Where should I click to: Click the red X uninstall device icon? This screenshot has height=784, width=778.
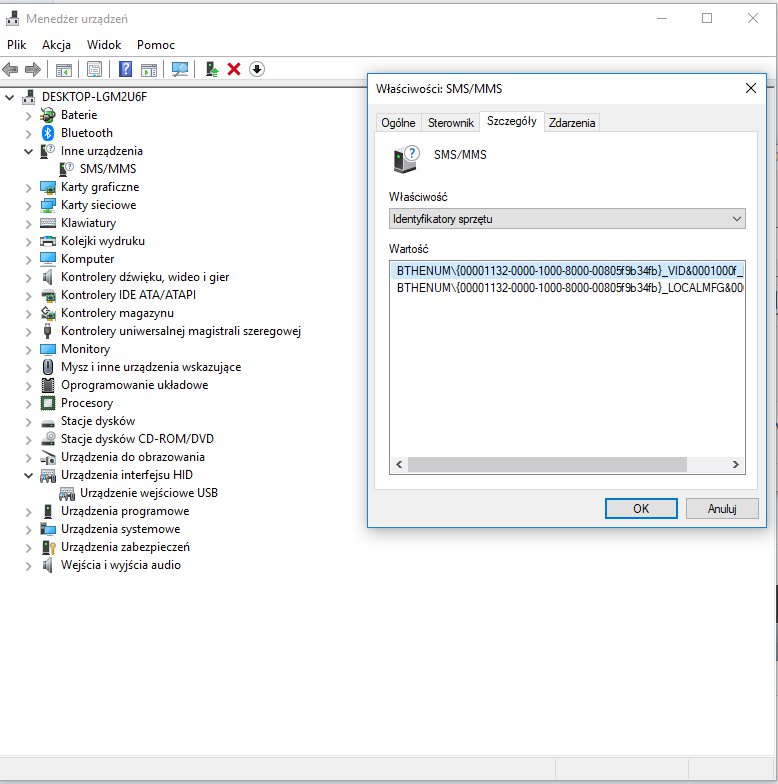(234, 70)
